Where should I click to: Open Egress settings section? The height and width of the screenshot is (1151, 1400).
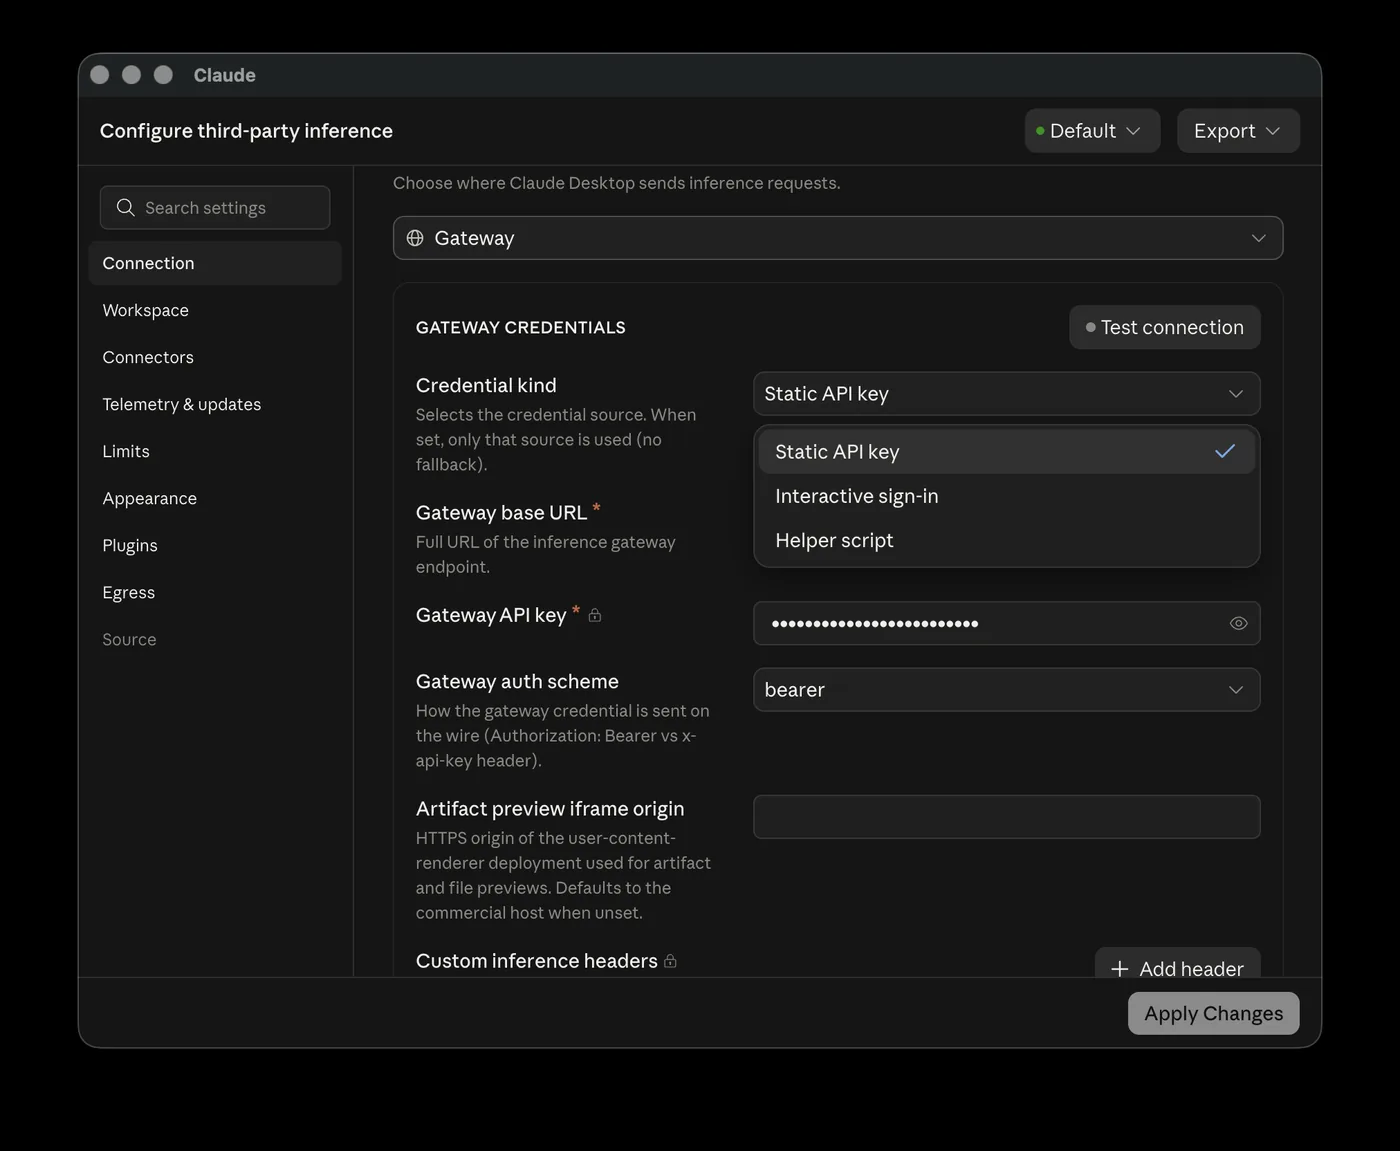pyautogui.click(x=215, y=592)
